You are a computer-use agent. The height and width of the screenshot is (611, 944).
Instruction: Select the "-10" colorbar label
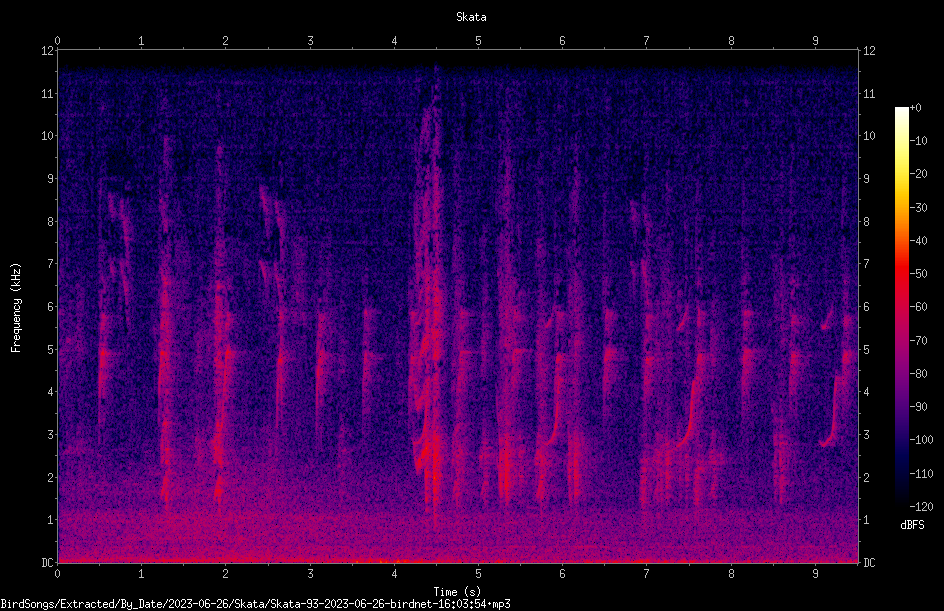click(x=919, y=141)
